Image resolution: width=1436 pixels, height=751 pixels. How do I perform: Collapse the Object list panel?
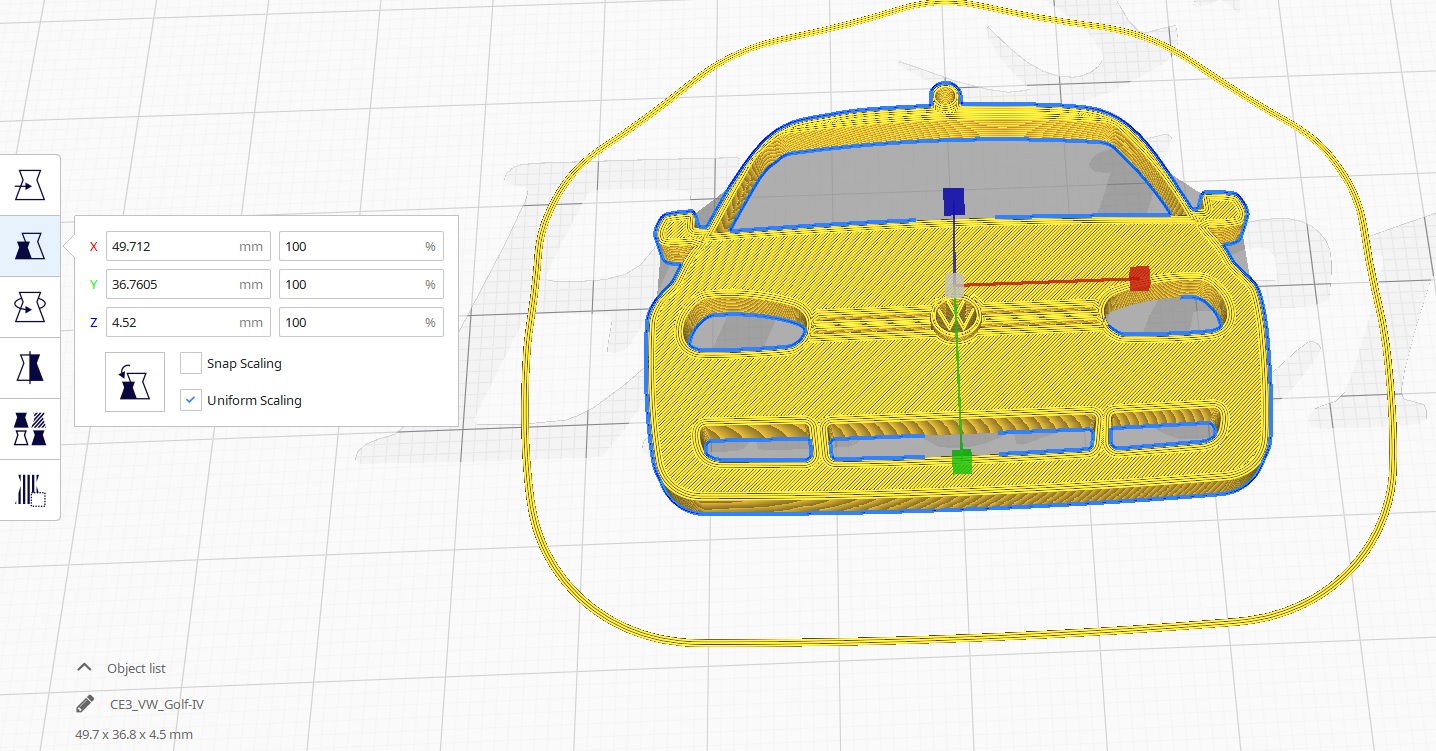click(84, 668)
